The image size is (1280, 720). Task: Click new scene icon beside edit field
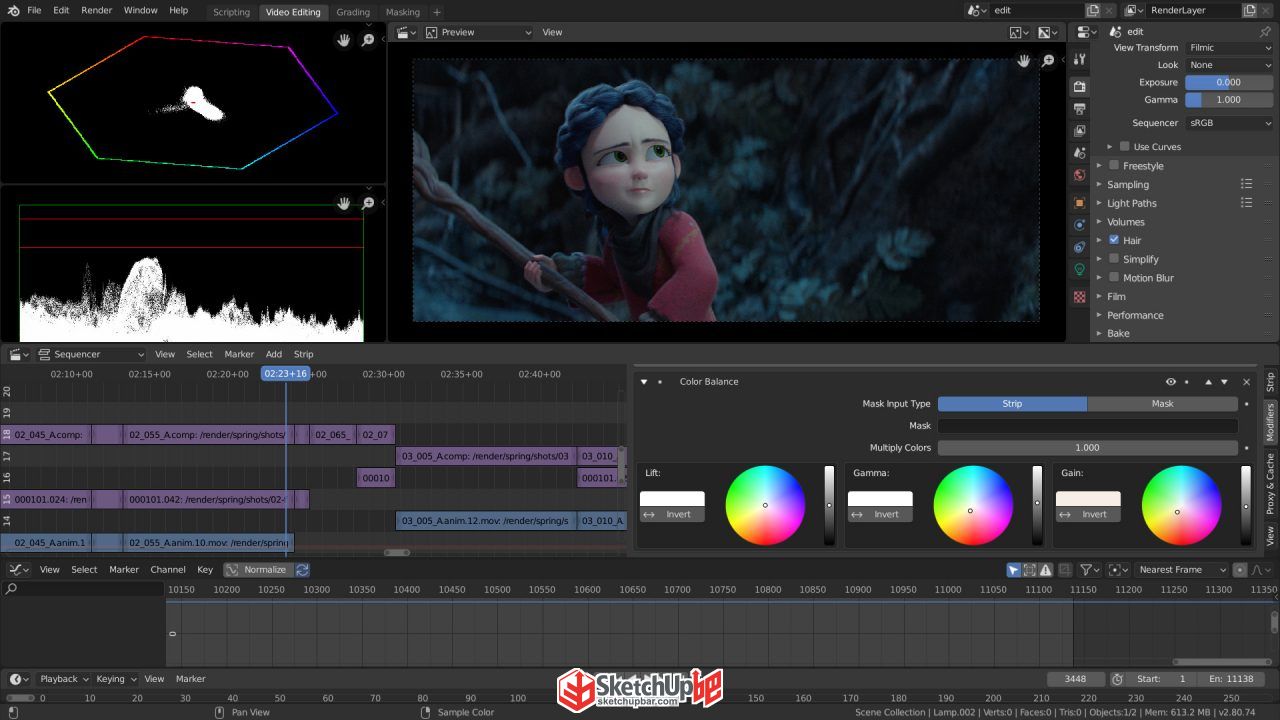point(1093,10)
